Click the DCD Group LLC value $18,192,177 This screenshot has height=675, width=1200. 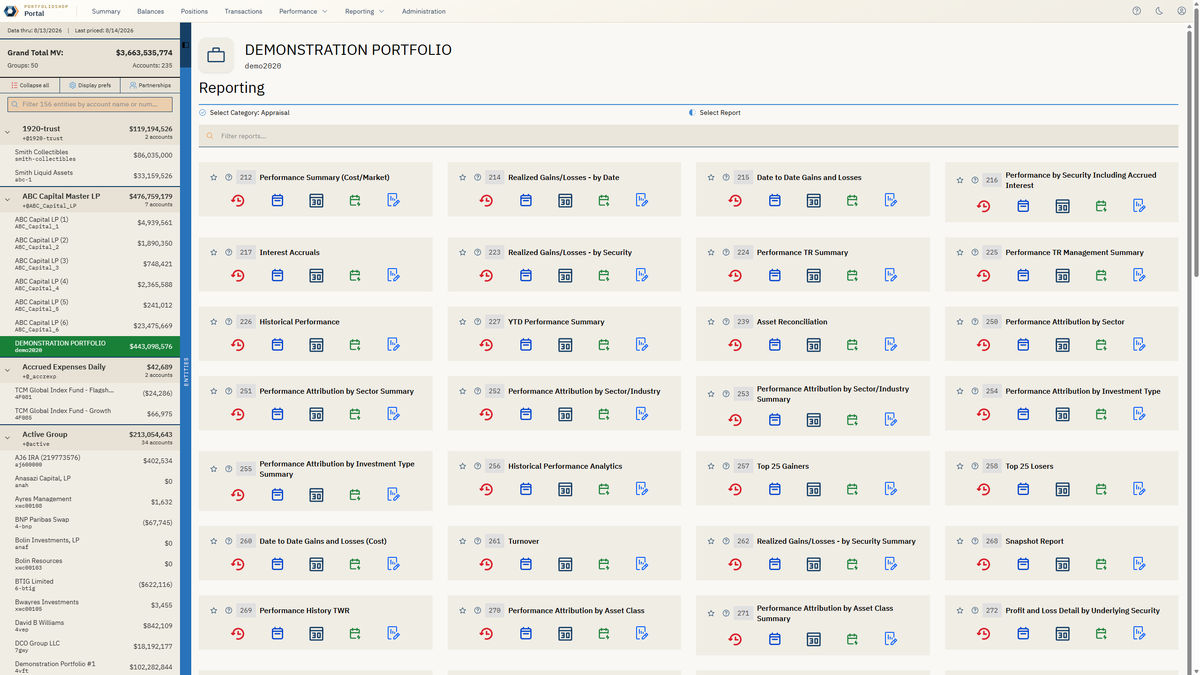click(x=152, y=646)
